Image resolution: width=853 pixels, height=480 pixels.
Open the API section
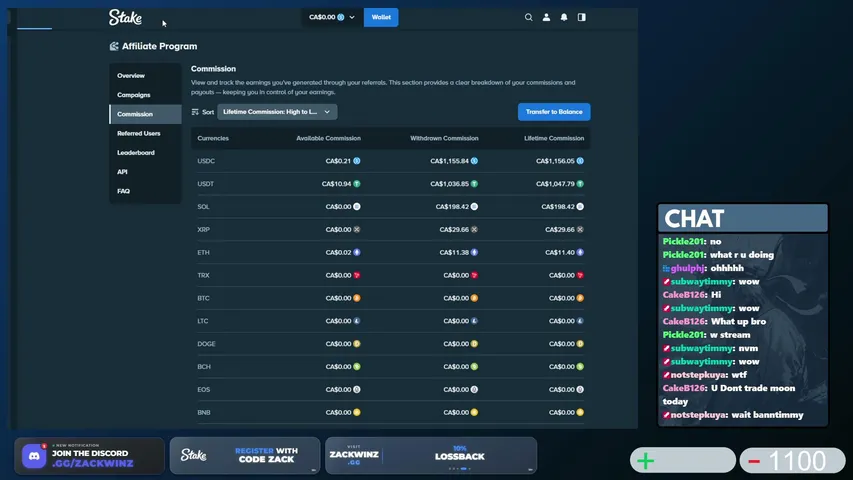click(145, 172)
